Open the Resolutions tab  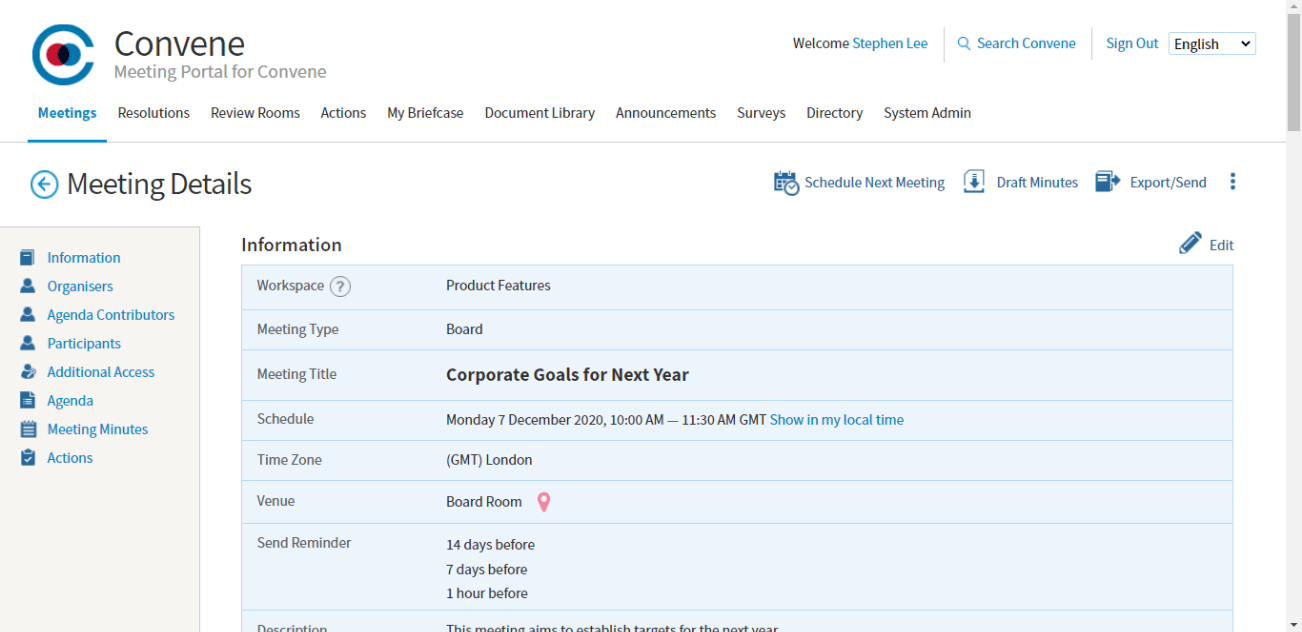point(153,113)
